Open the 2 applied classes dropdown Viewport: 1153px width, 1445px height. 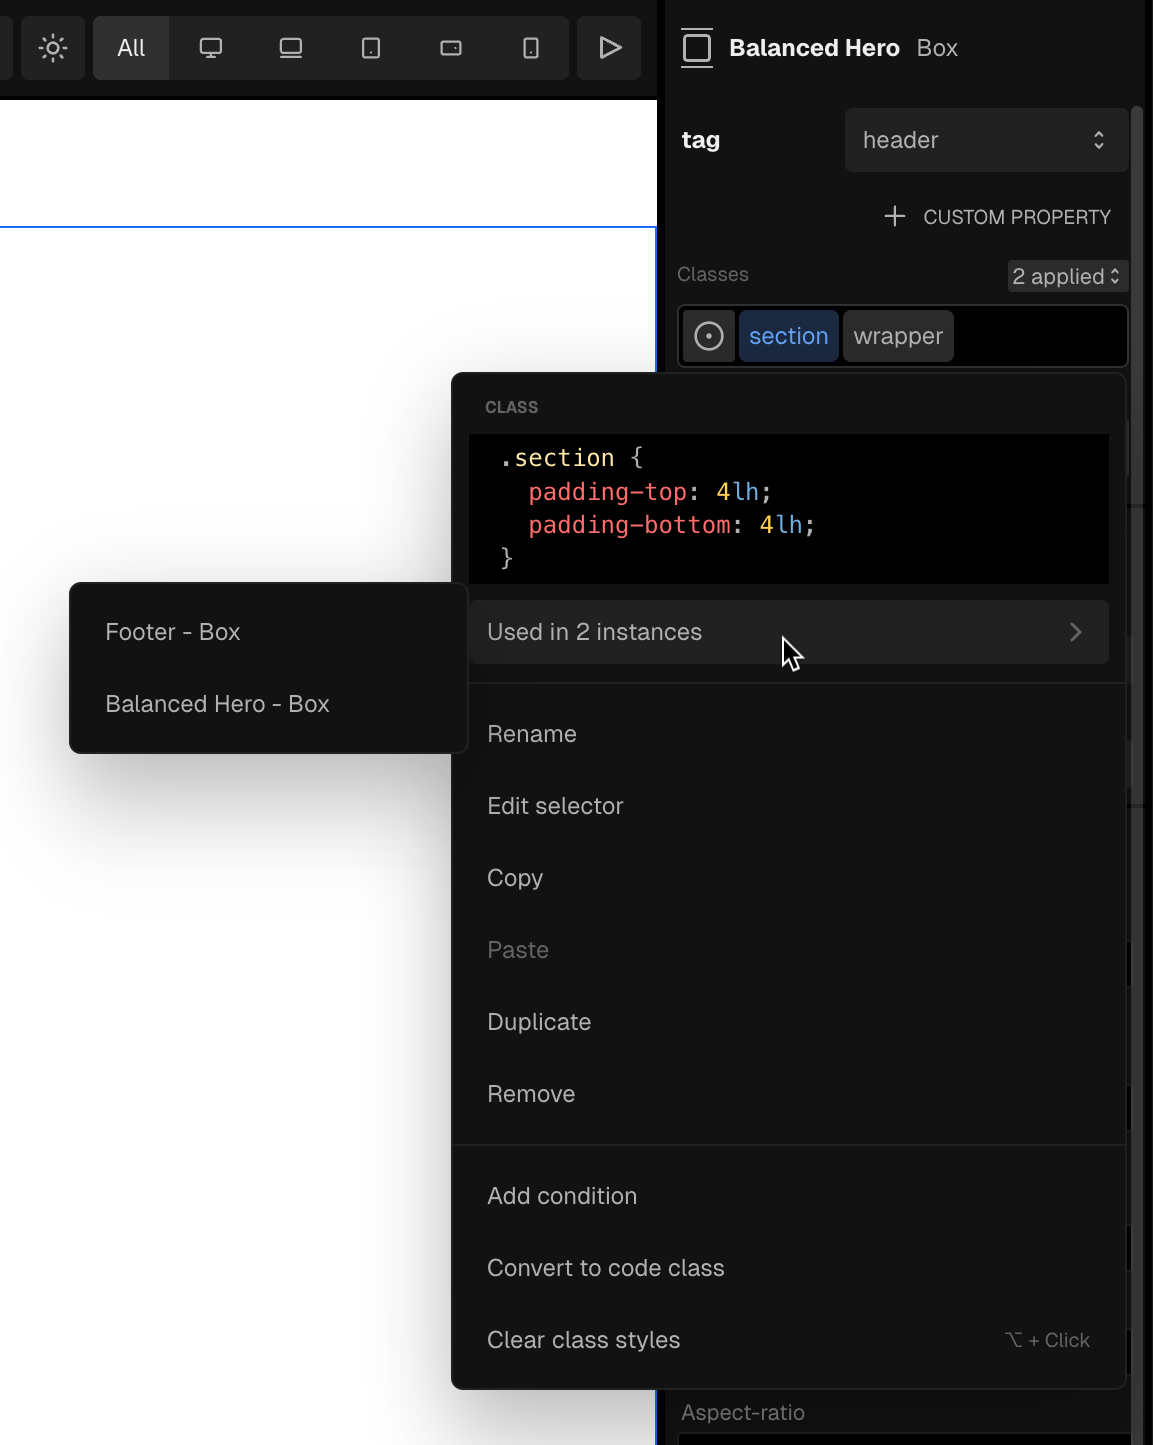pos(1067,276)
